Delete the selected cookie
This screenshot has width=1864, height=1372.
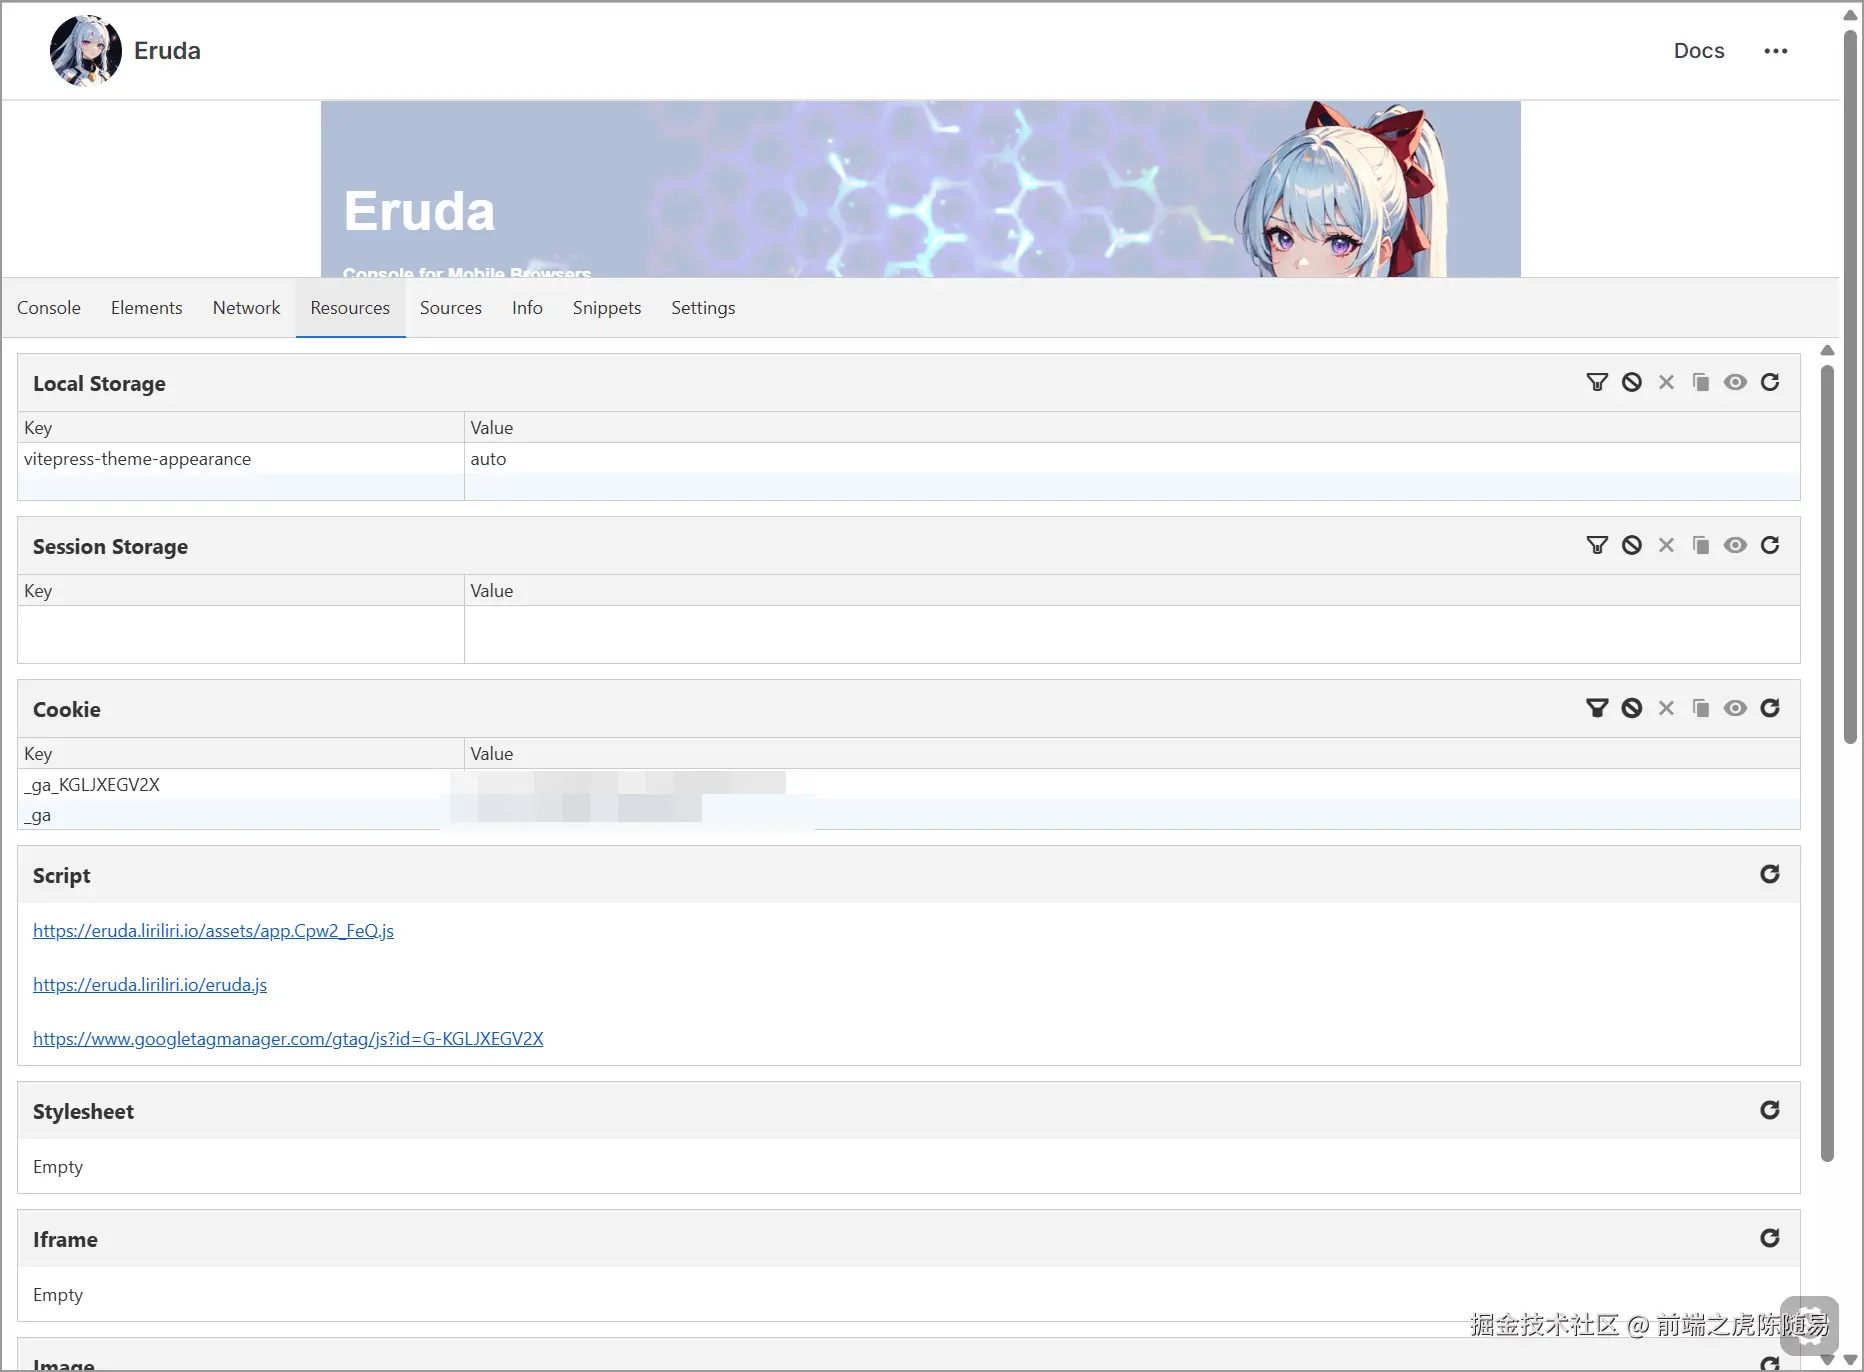1666,708
